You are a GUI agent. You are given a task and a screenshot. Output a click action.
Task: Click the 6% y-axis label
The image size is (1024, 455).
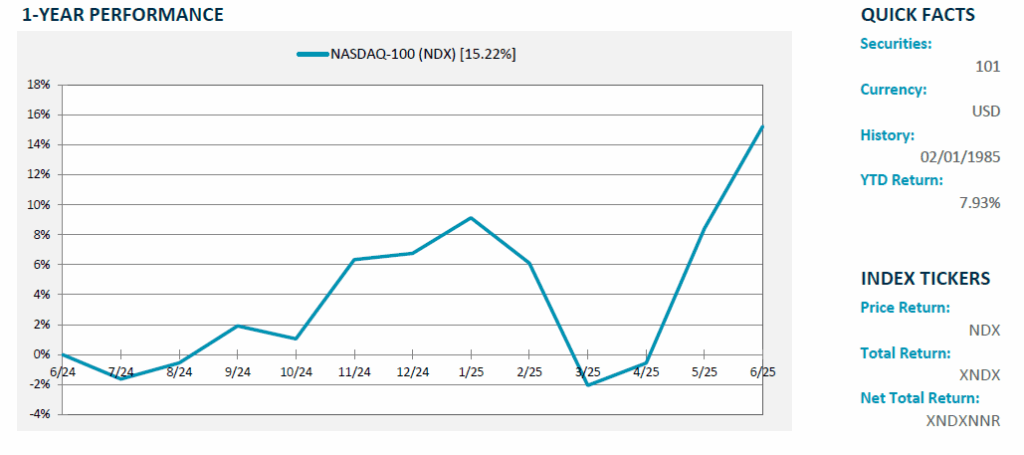tap(41, 265)
